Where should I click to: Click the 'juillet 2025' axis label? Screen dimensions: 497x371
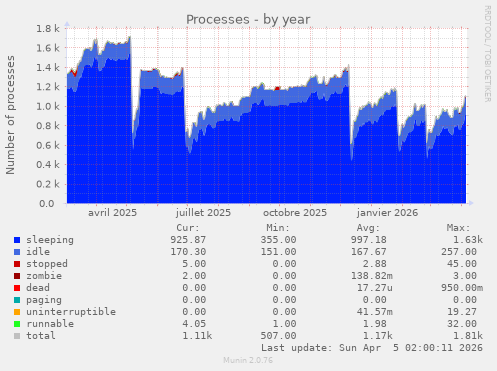click(x=203, y=213)
